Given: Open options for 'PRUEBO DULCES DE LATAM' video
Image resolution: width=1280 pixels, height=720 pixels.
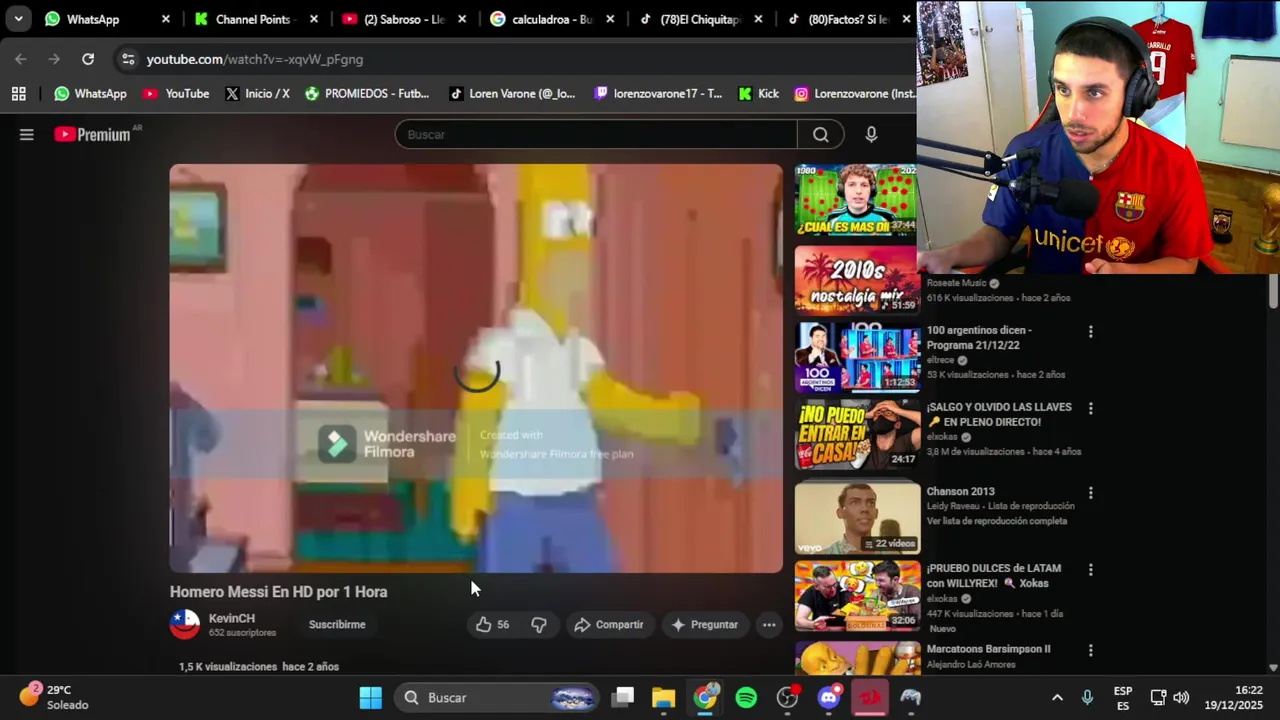Looking at the screenshot, I should click(x=1090, y=569).
